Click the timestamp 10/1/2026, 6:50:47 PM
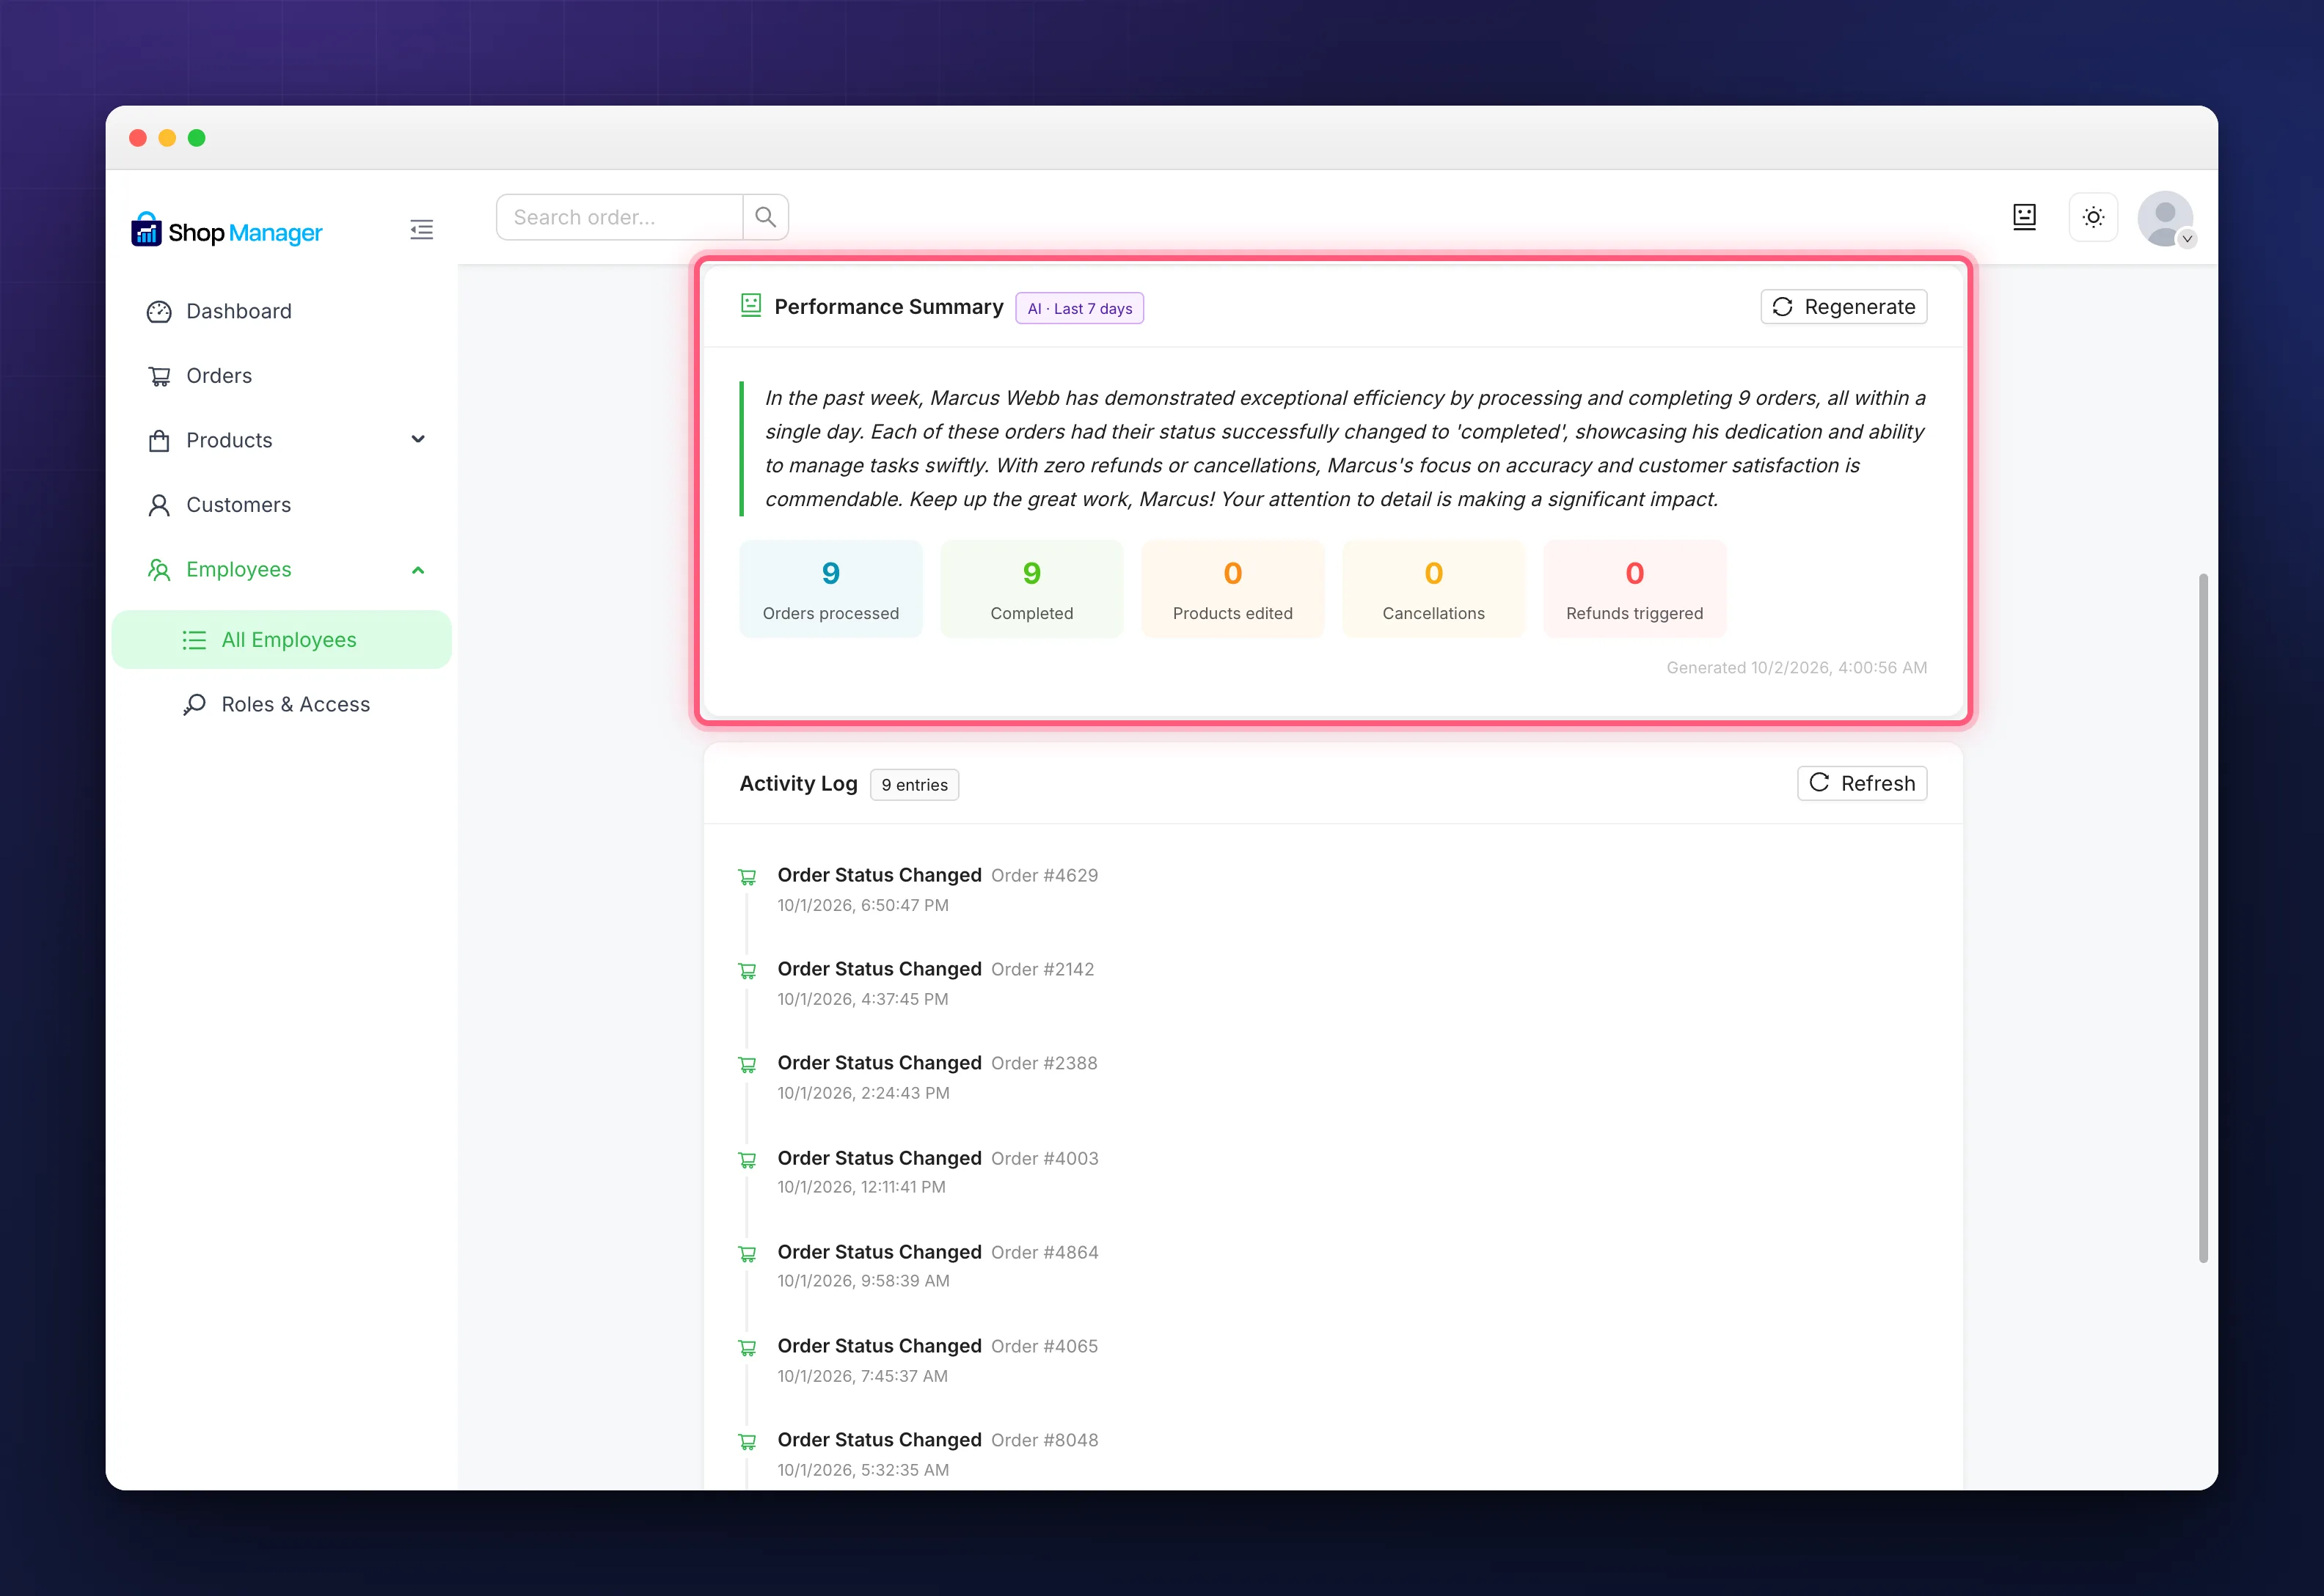2324x1596 pixels. (x=863, y=905)
